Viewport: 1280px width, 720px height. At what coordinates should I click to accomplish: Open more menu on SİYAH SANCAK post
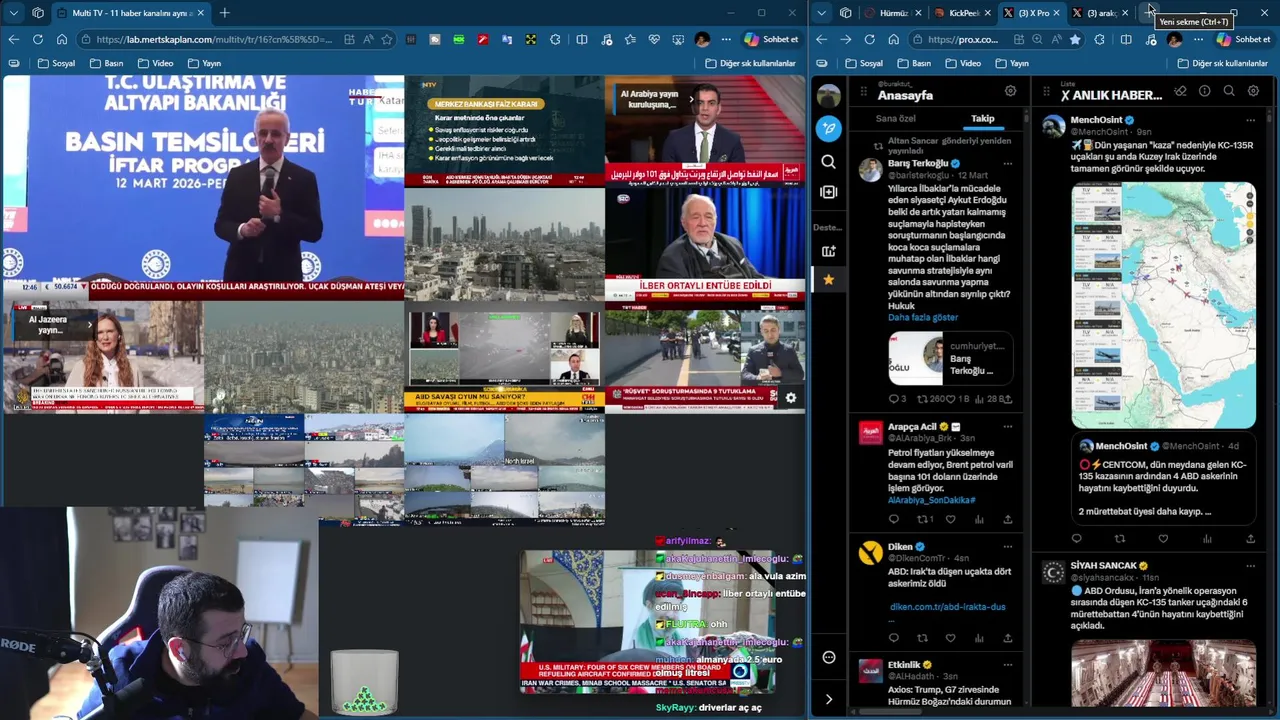point(1250,566)
